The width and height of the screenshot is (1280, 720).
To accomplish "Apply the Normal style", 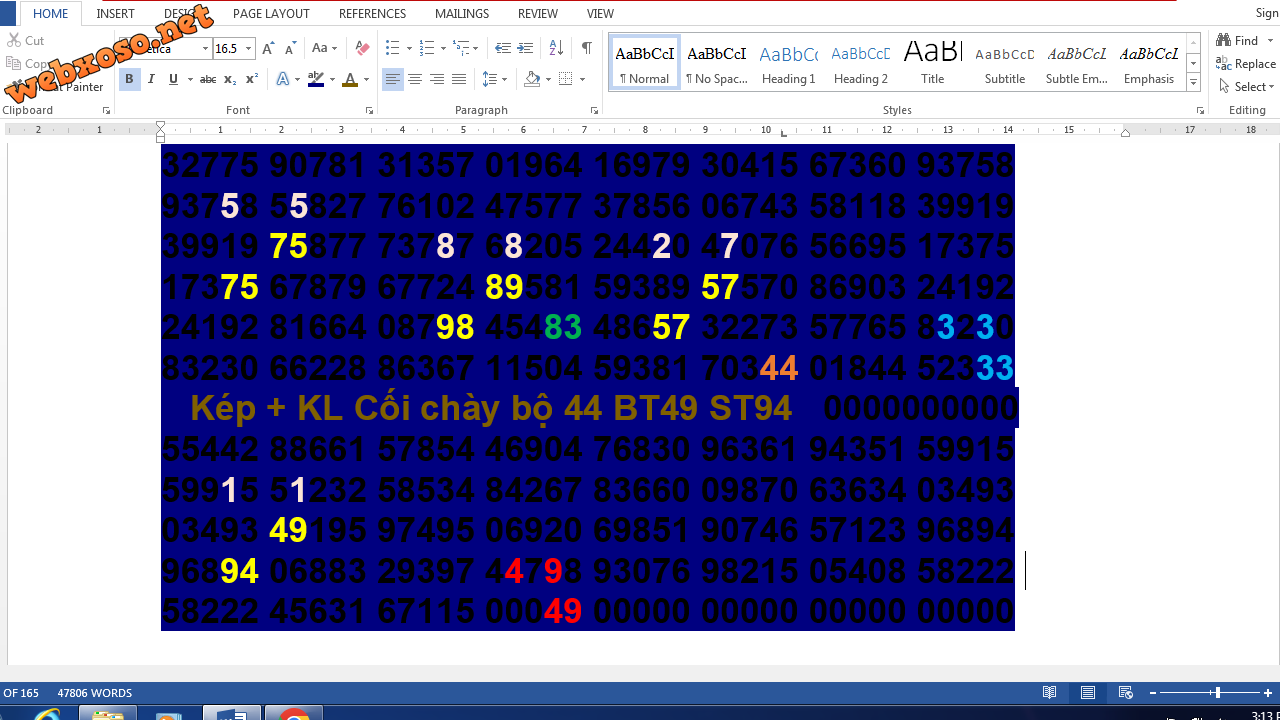I will 645,63.
